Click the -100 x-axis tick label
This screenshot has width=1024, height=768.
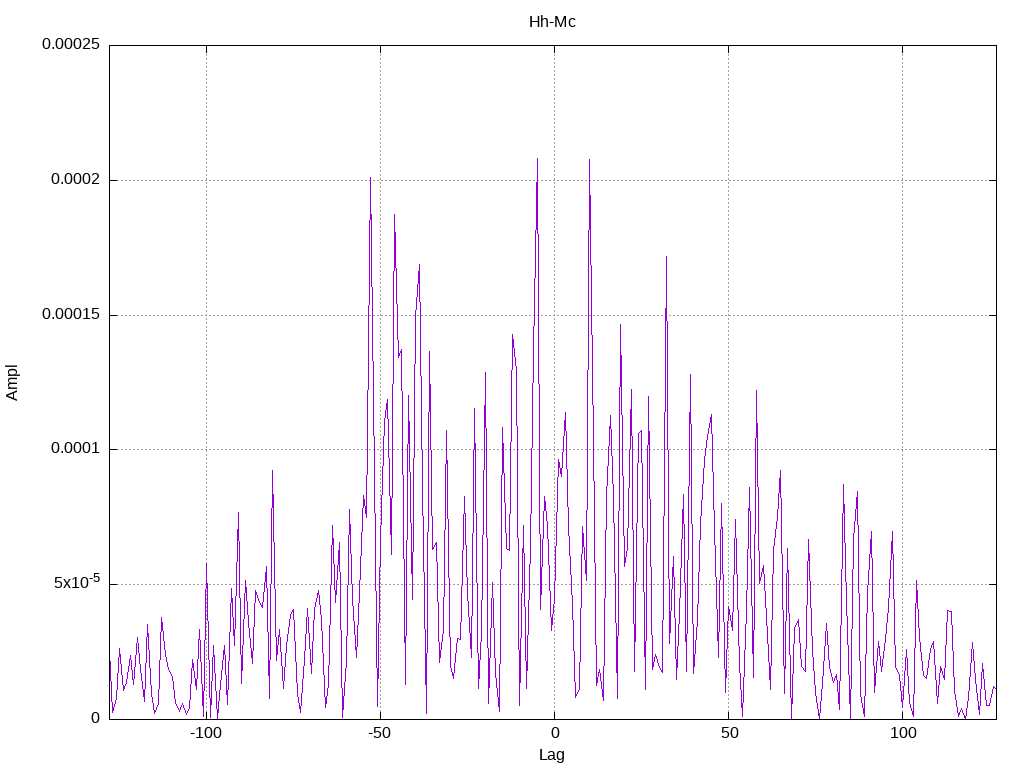click(206, 733)
